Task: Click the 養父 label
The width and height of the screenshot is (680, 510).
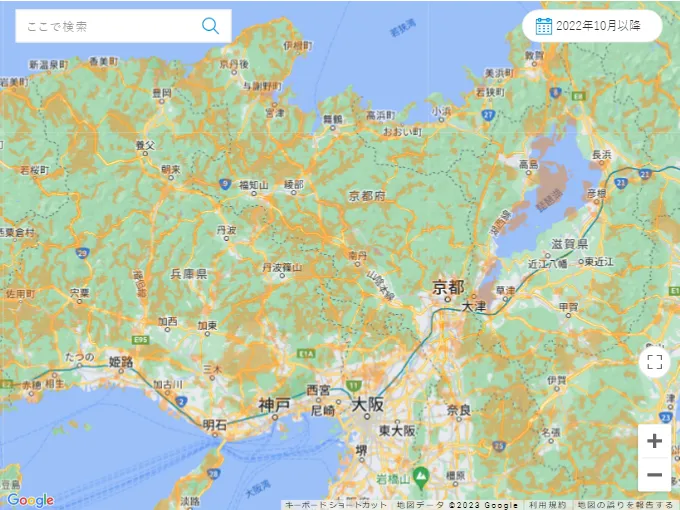Action: 145,145
